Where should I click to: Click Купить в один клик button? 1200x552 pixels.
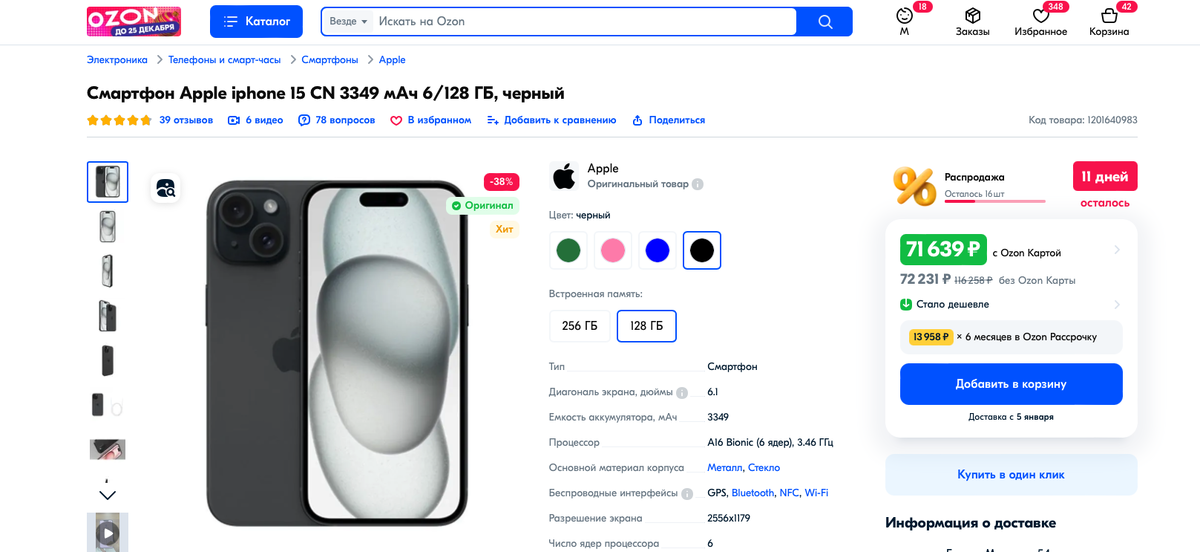click(x=1011, y=475)
